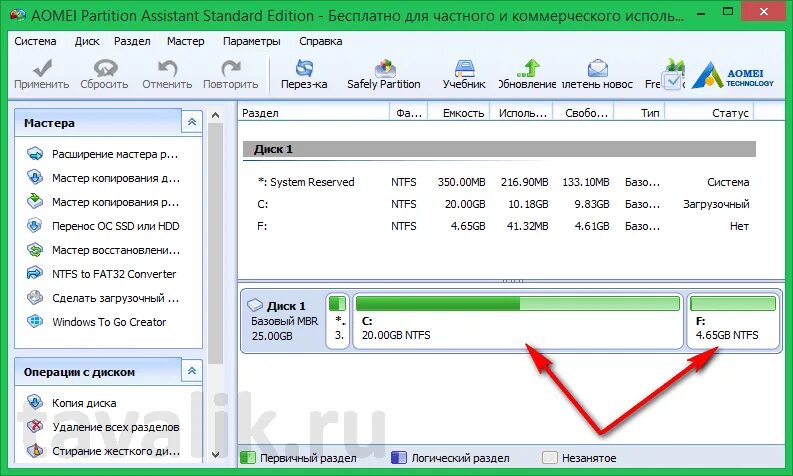793x476 pixels.
Task: Click the 4.61GB free space cell
Action: click(592, 226)
